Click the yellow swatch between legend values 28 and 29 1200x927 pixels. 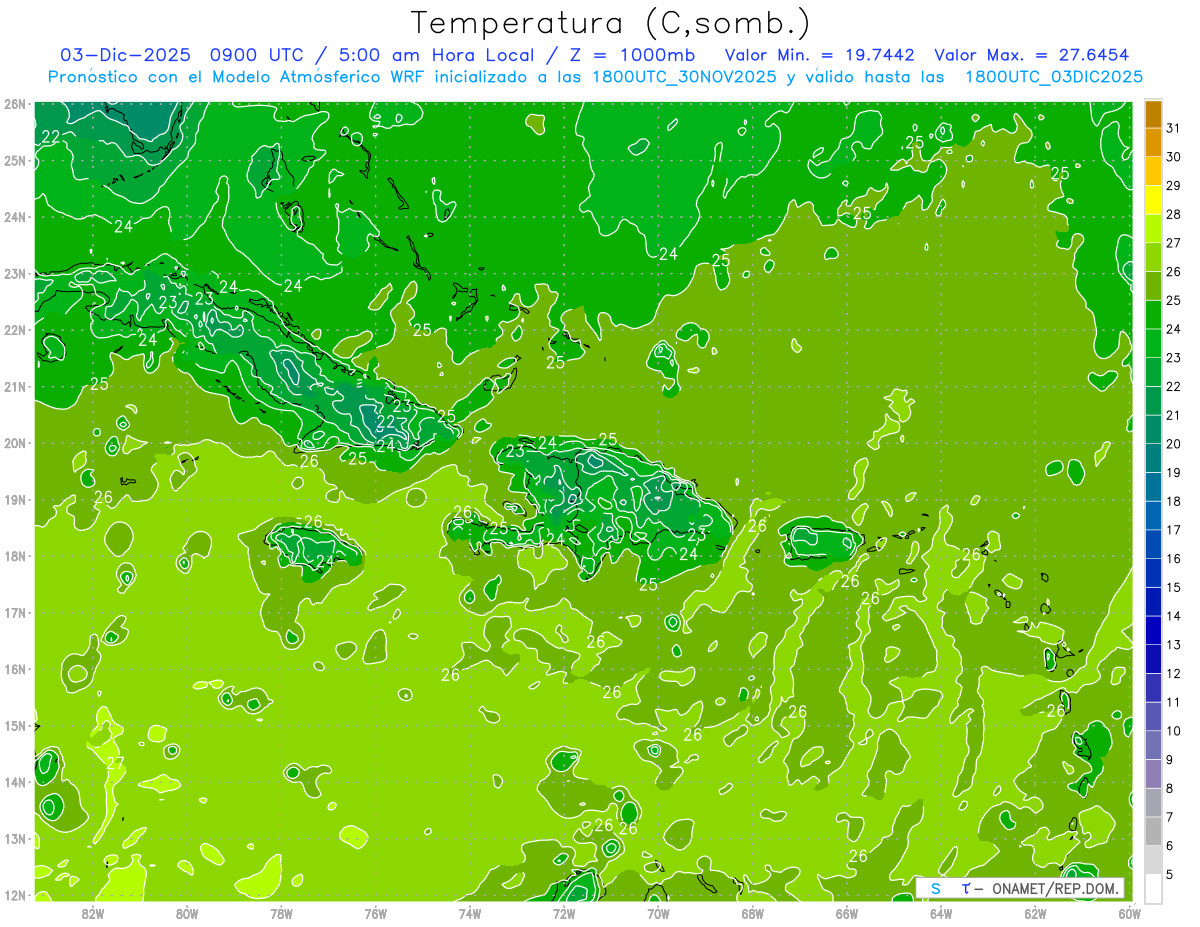(1154, 200)
